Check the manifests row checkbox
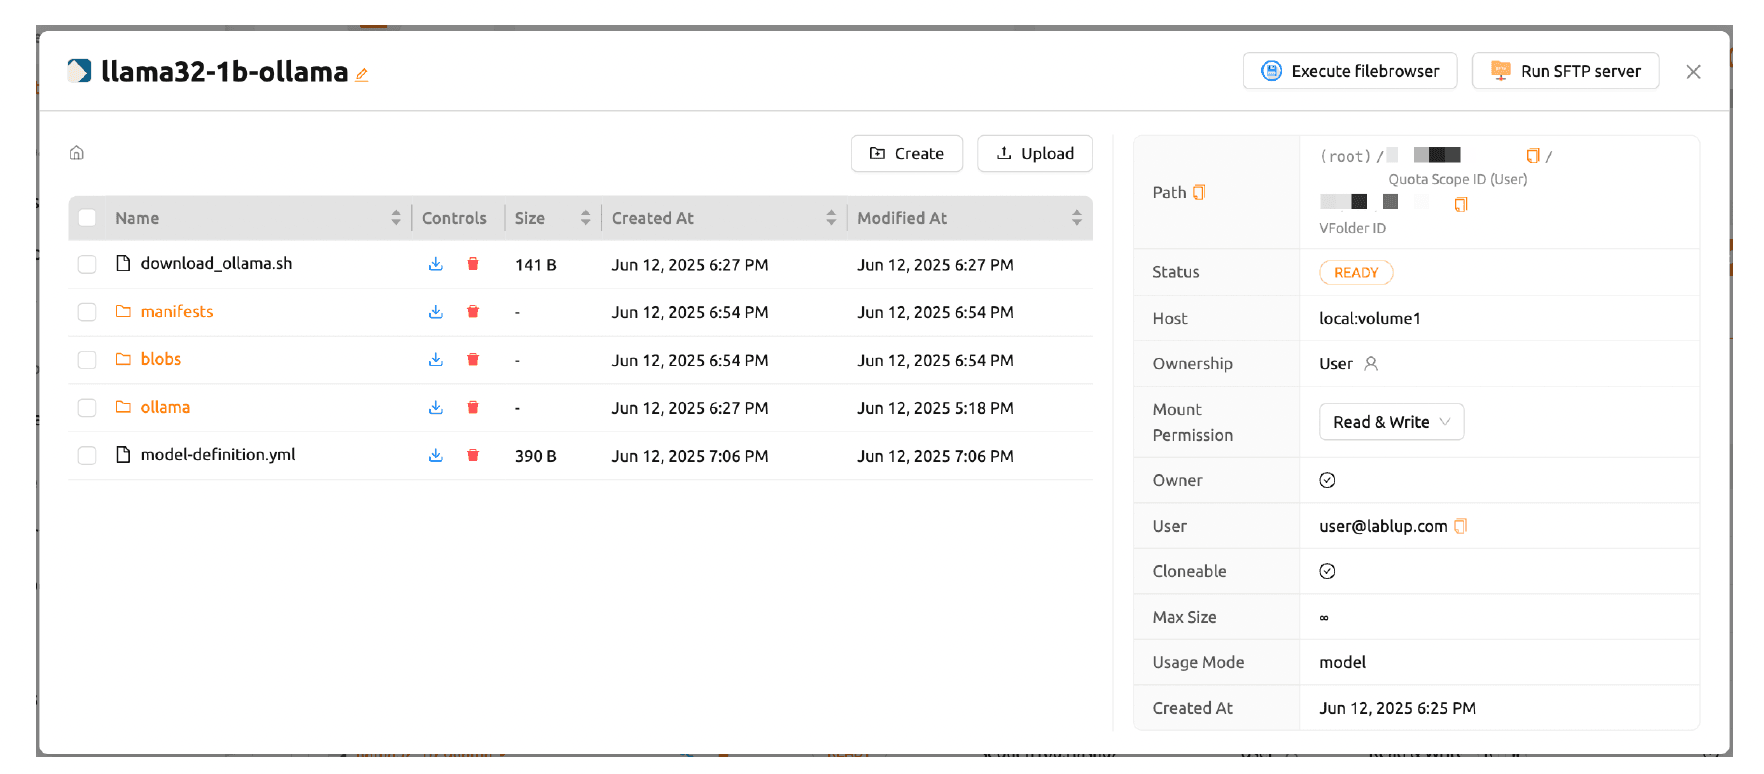Image resolution: width=1764 pixels, height=774 pixels. pyautogui.click(x=87, y=312)
